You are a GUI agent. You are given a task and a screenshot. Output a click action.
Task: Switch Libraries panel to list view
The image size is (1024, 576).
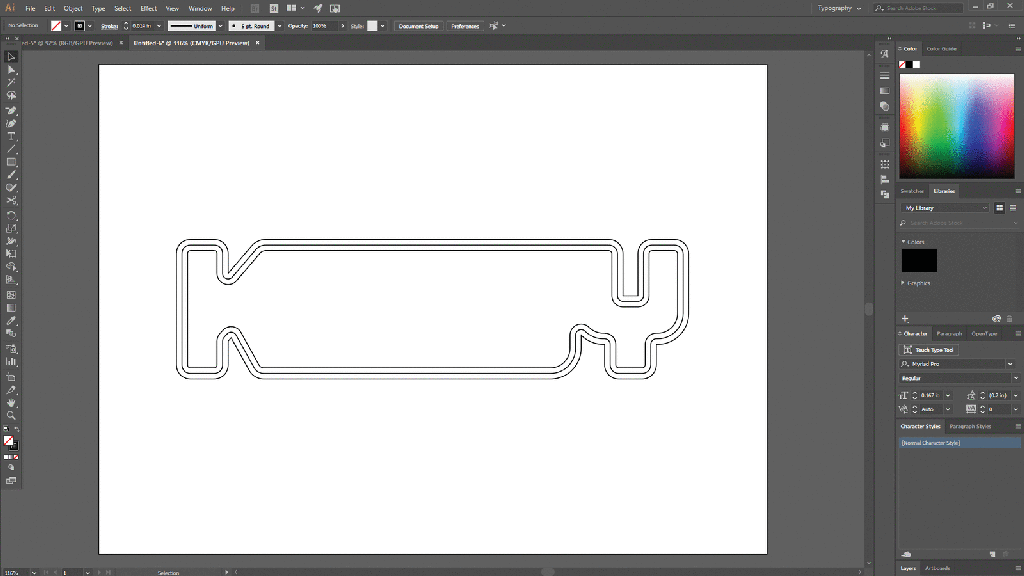click(x=1011, y=208)
